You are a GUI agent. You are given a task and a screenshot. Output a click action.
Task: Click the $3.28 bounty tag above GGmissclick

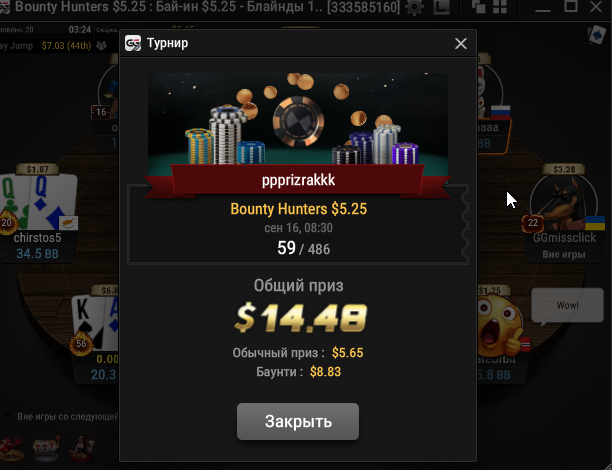564,169
